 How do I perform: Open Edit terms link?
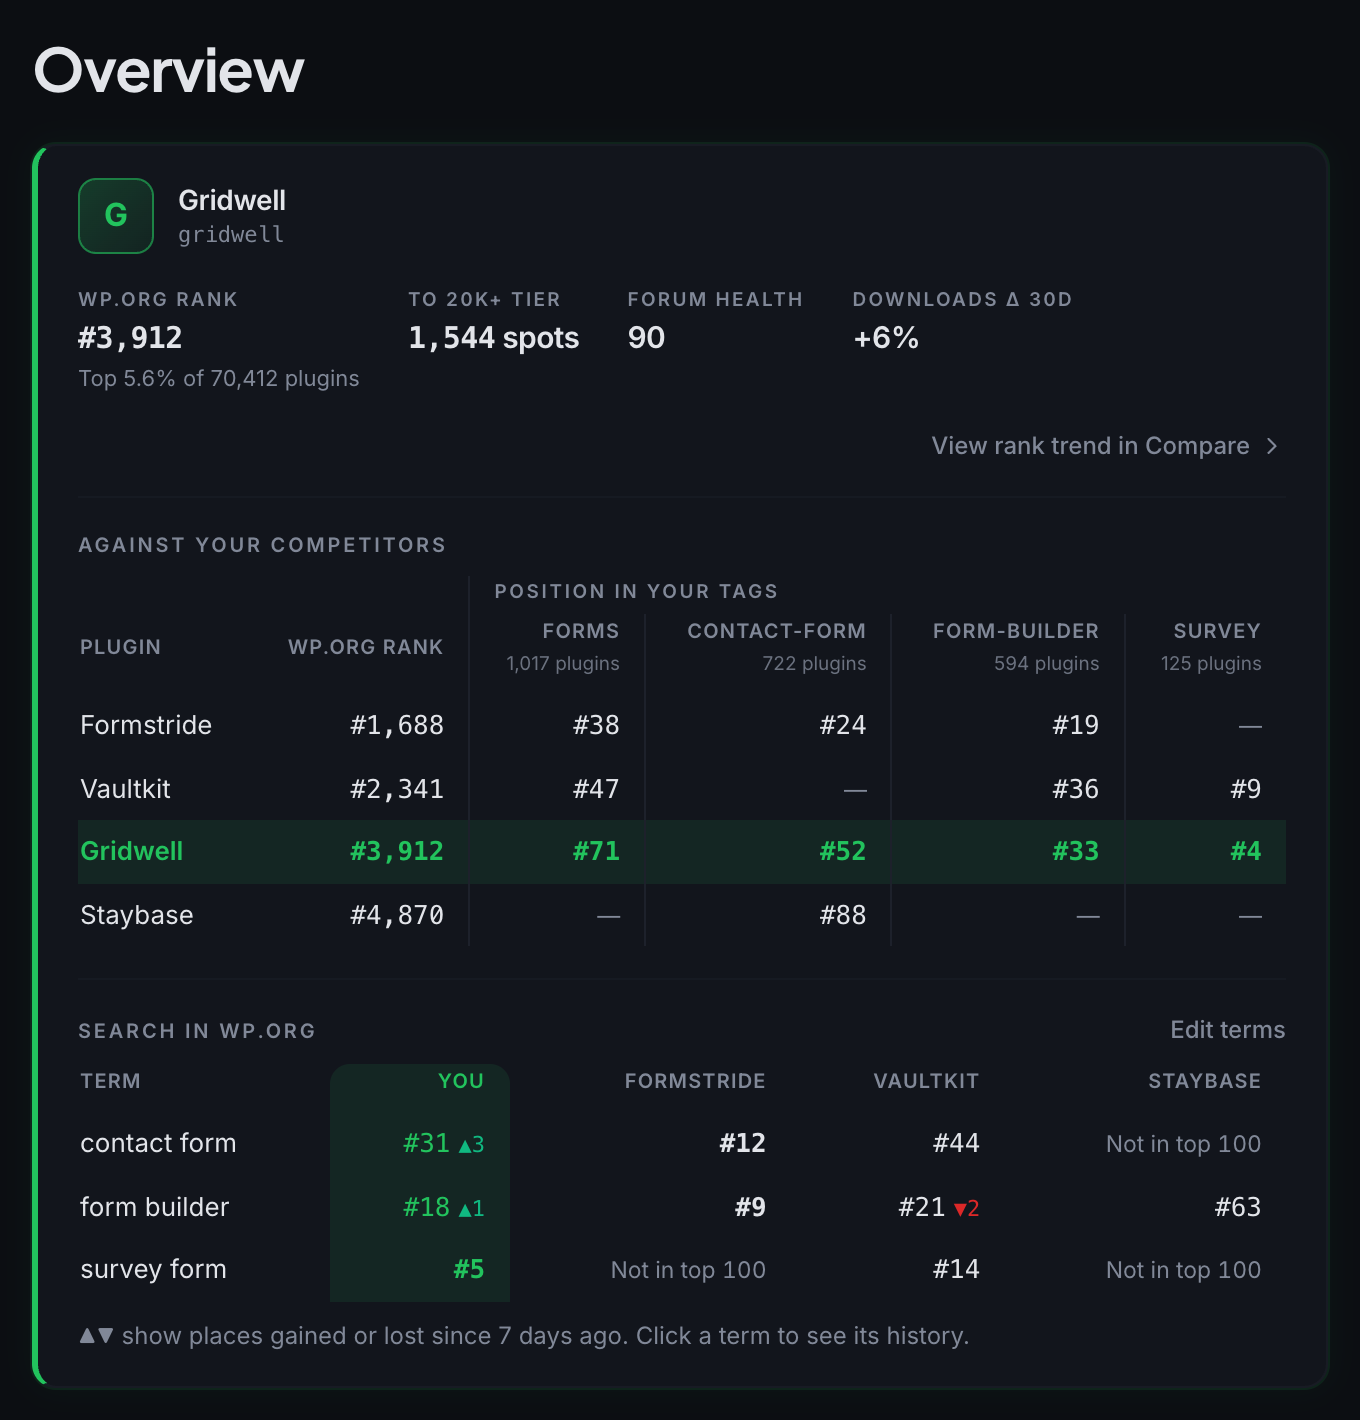[x=1227, y=1030]
